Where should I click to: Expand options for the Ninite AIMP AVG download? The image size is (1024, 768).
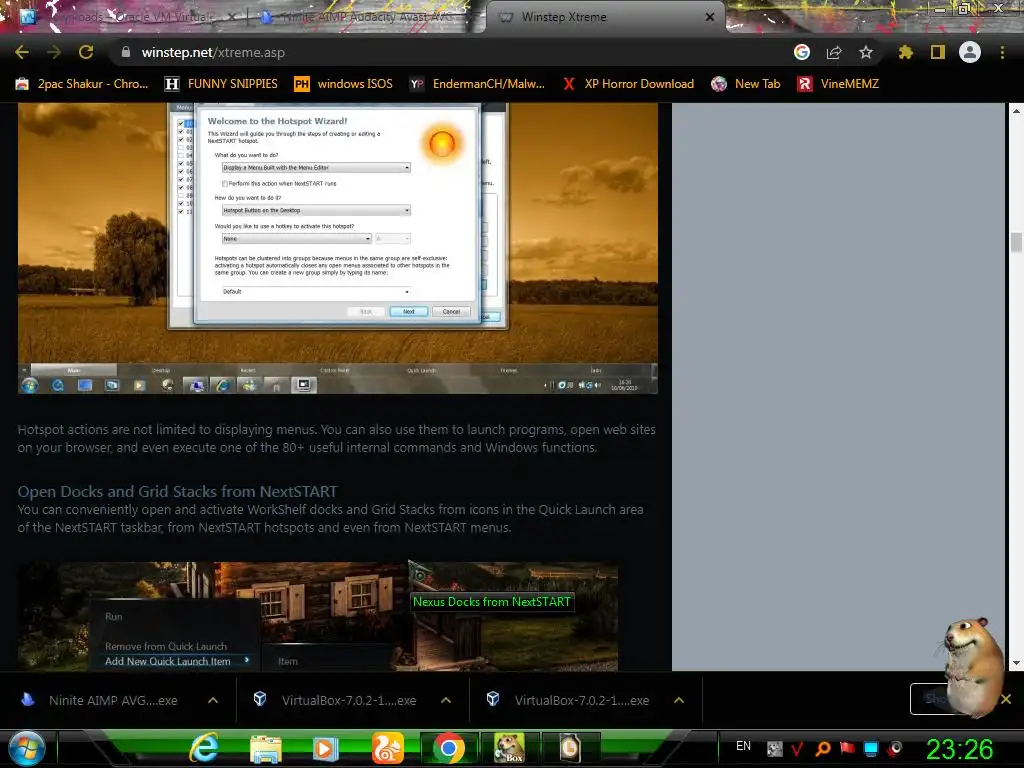[x=213, y=700]
